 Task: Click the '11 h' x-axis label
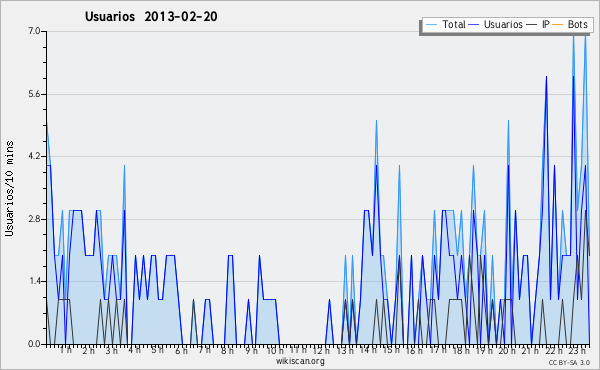tap(298, 350)
